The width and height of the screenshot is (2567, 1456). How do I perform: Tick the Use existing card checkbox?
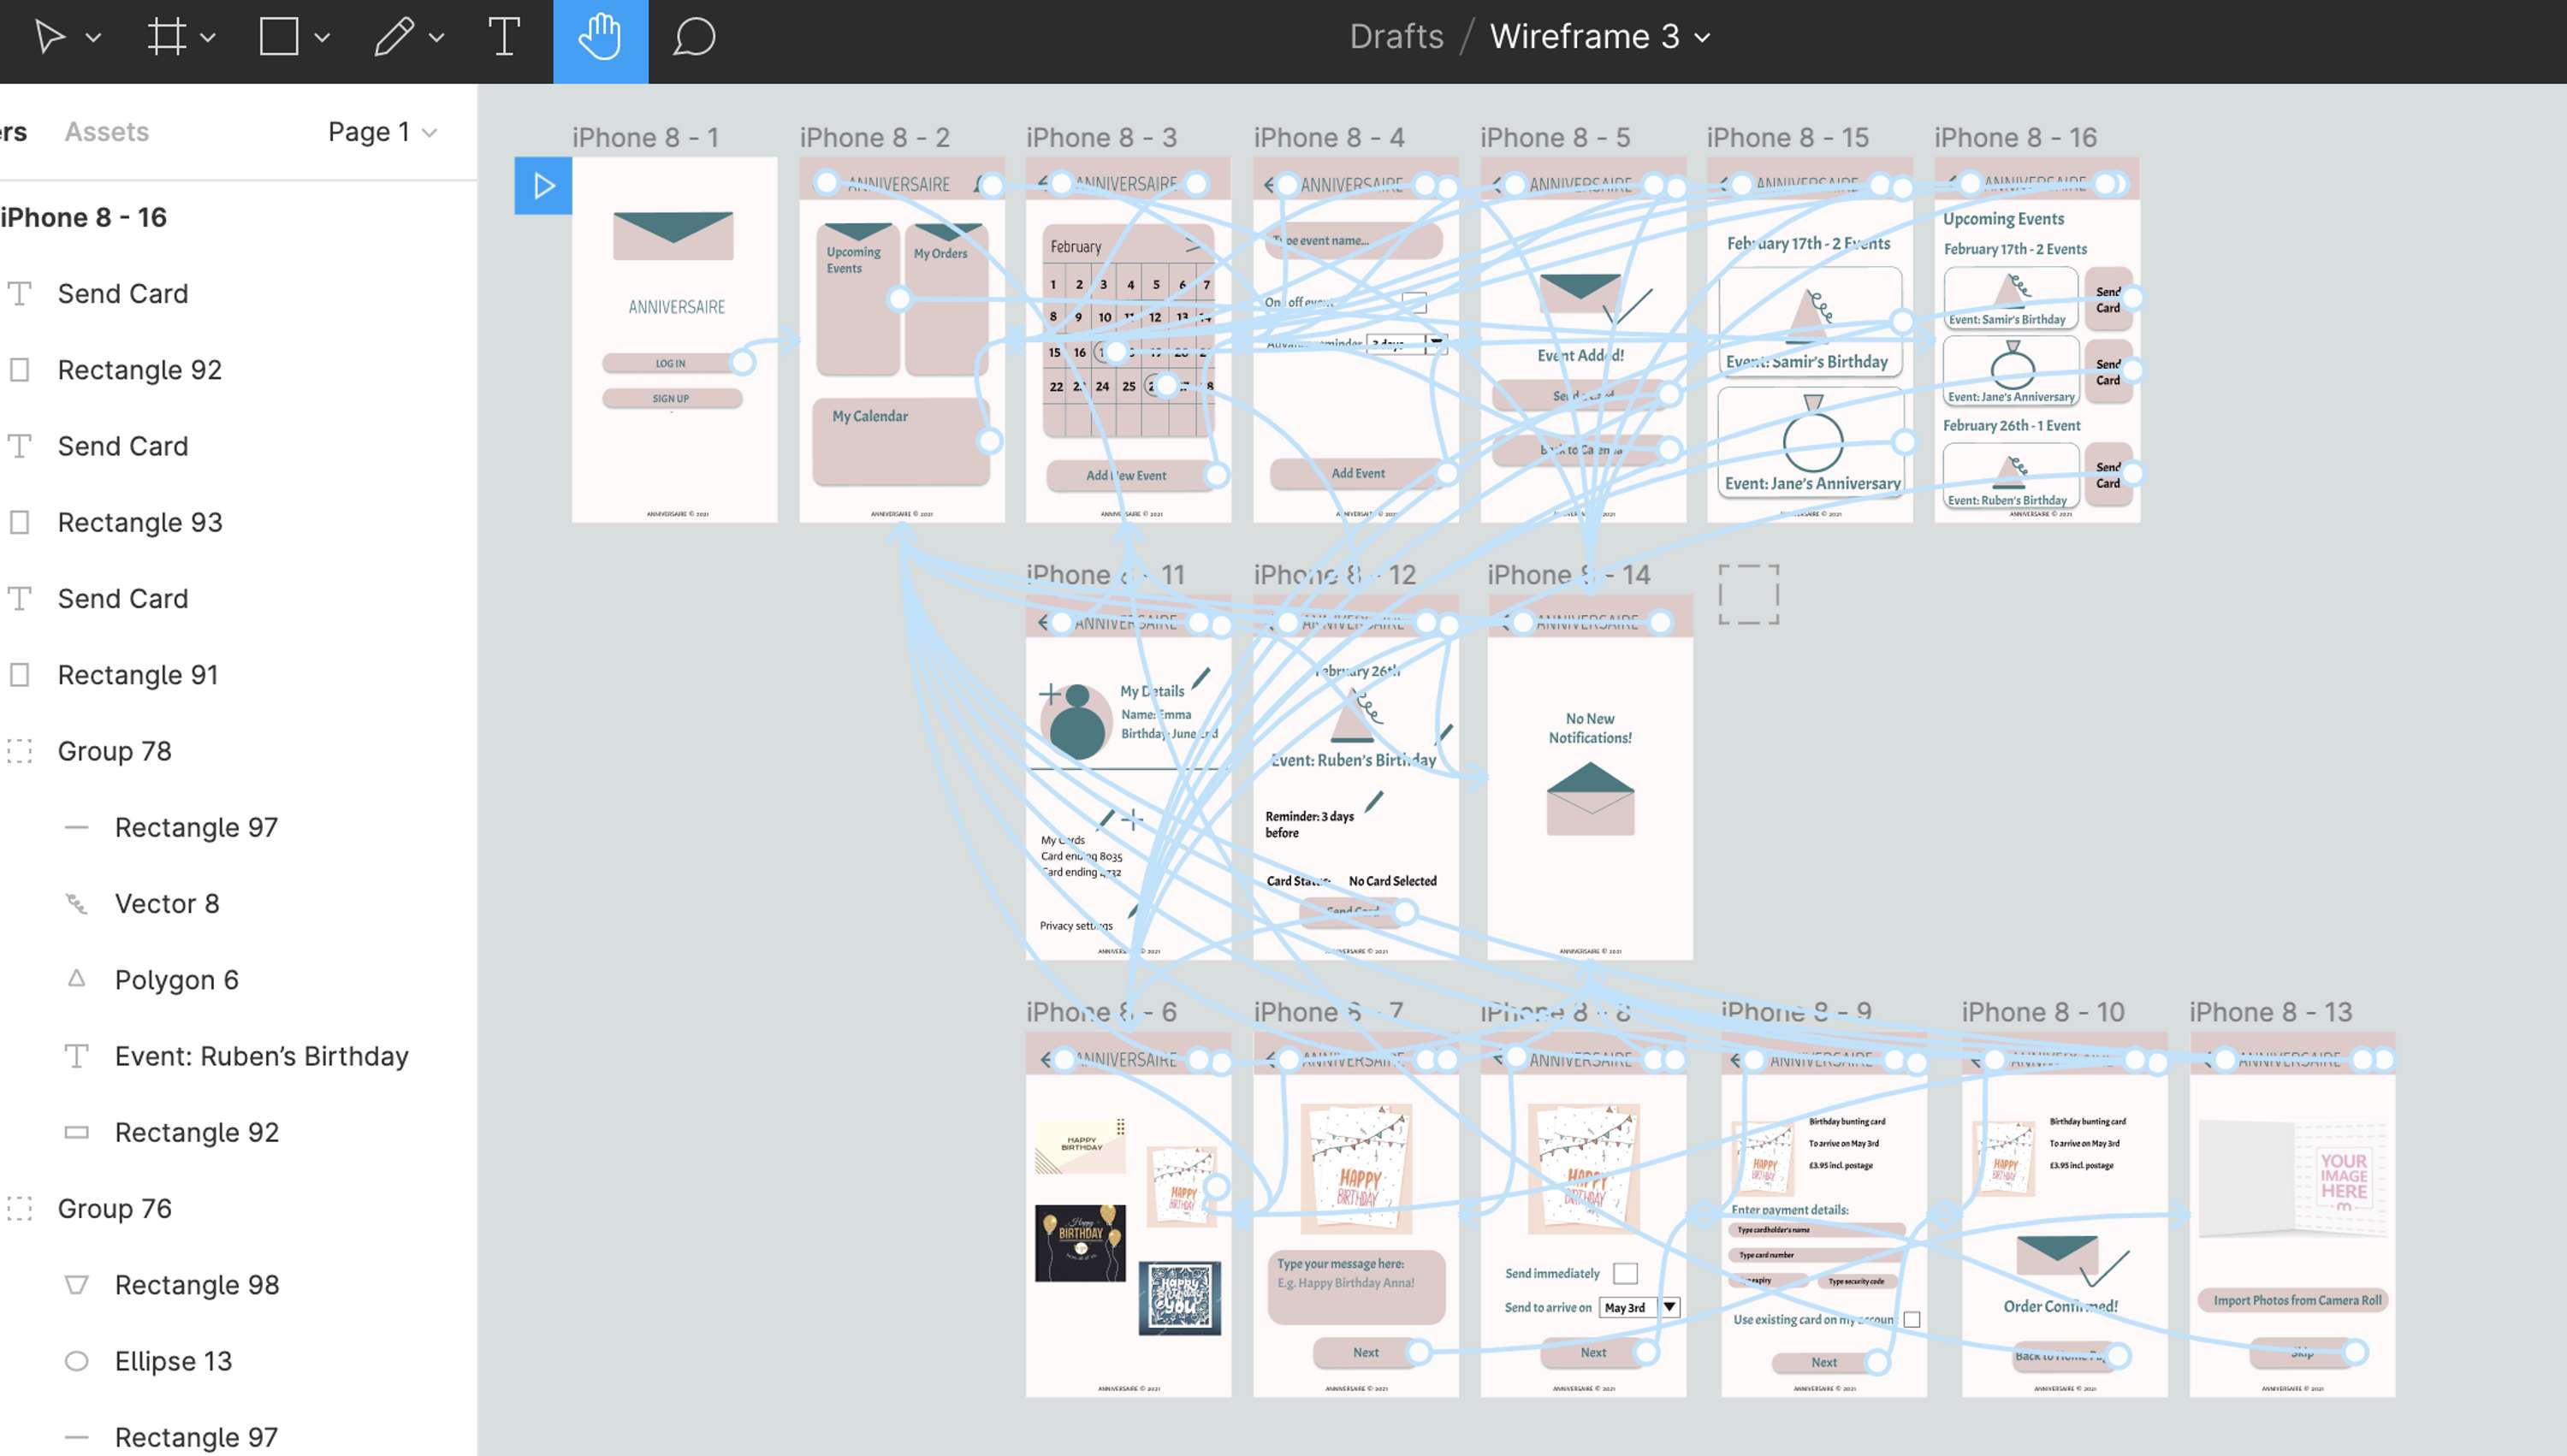tap(1912, 1320)
